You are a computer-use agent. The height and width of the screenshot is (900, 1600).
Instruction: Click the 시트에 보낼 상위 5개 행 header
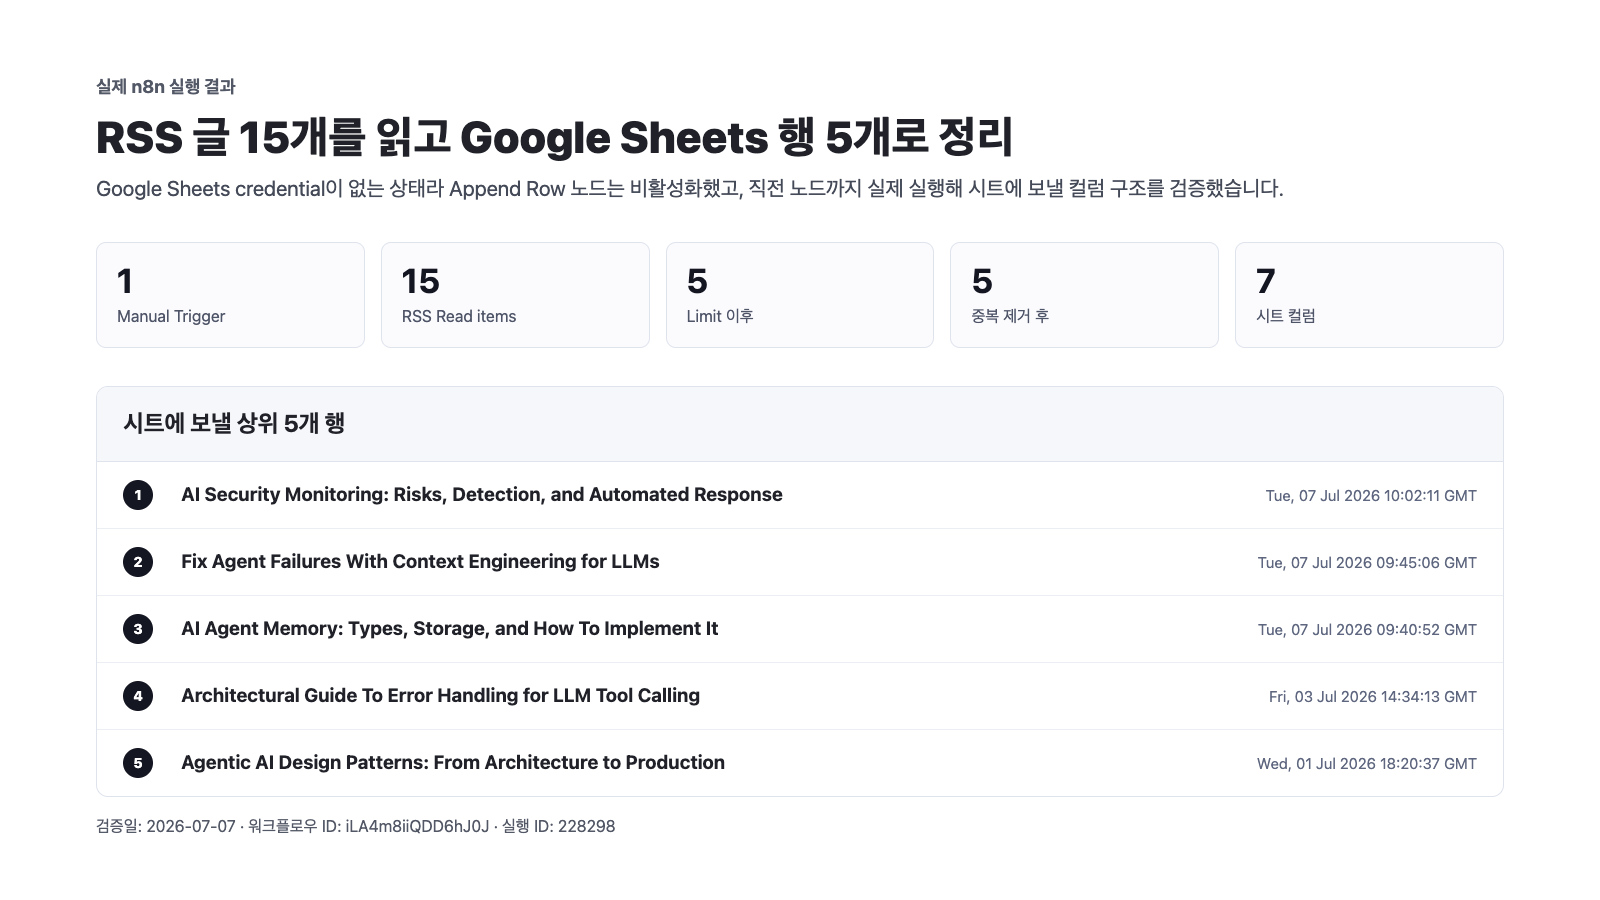[x=234, y=423]
